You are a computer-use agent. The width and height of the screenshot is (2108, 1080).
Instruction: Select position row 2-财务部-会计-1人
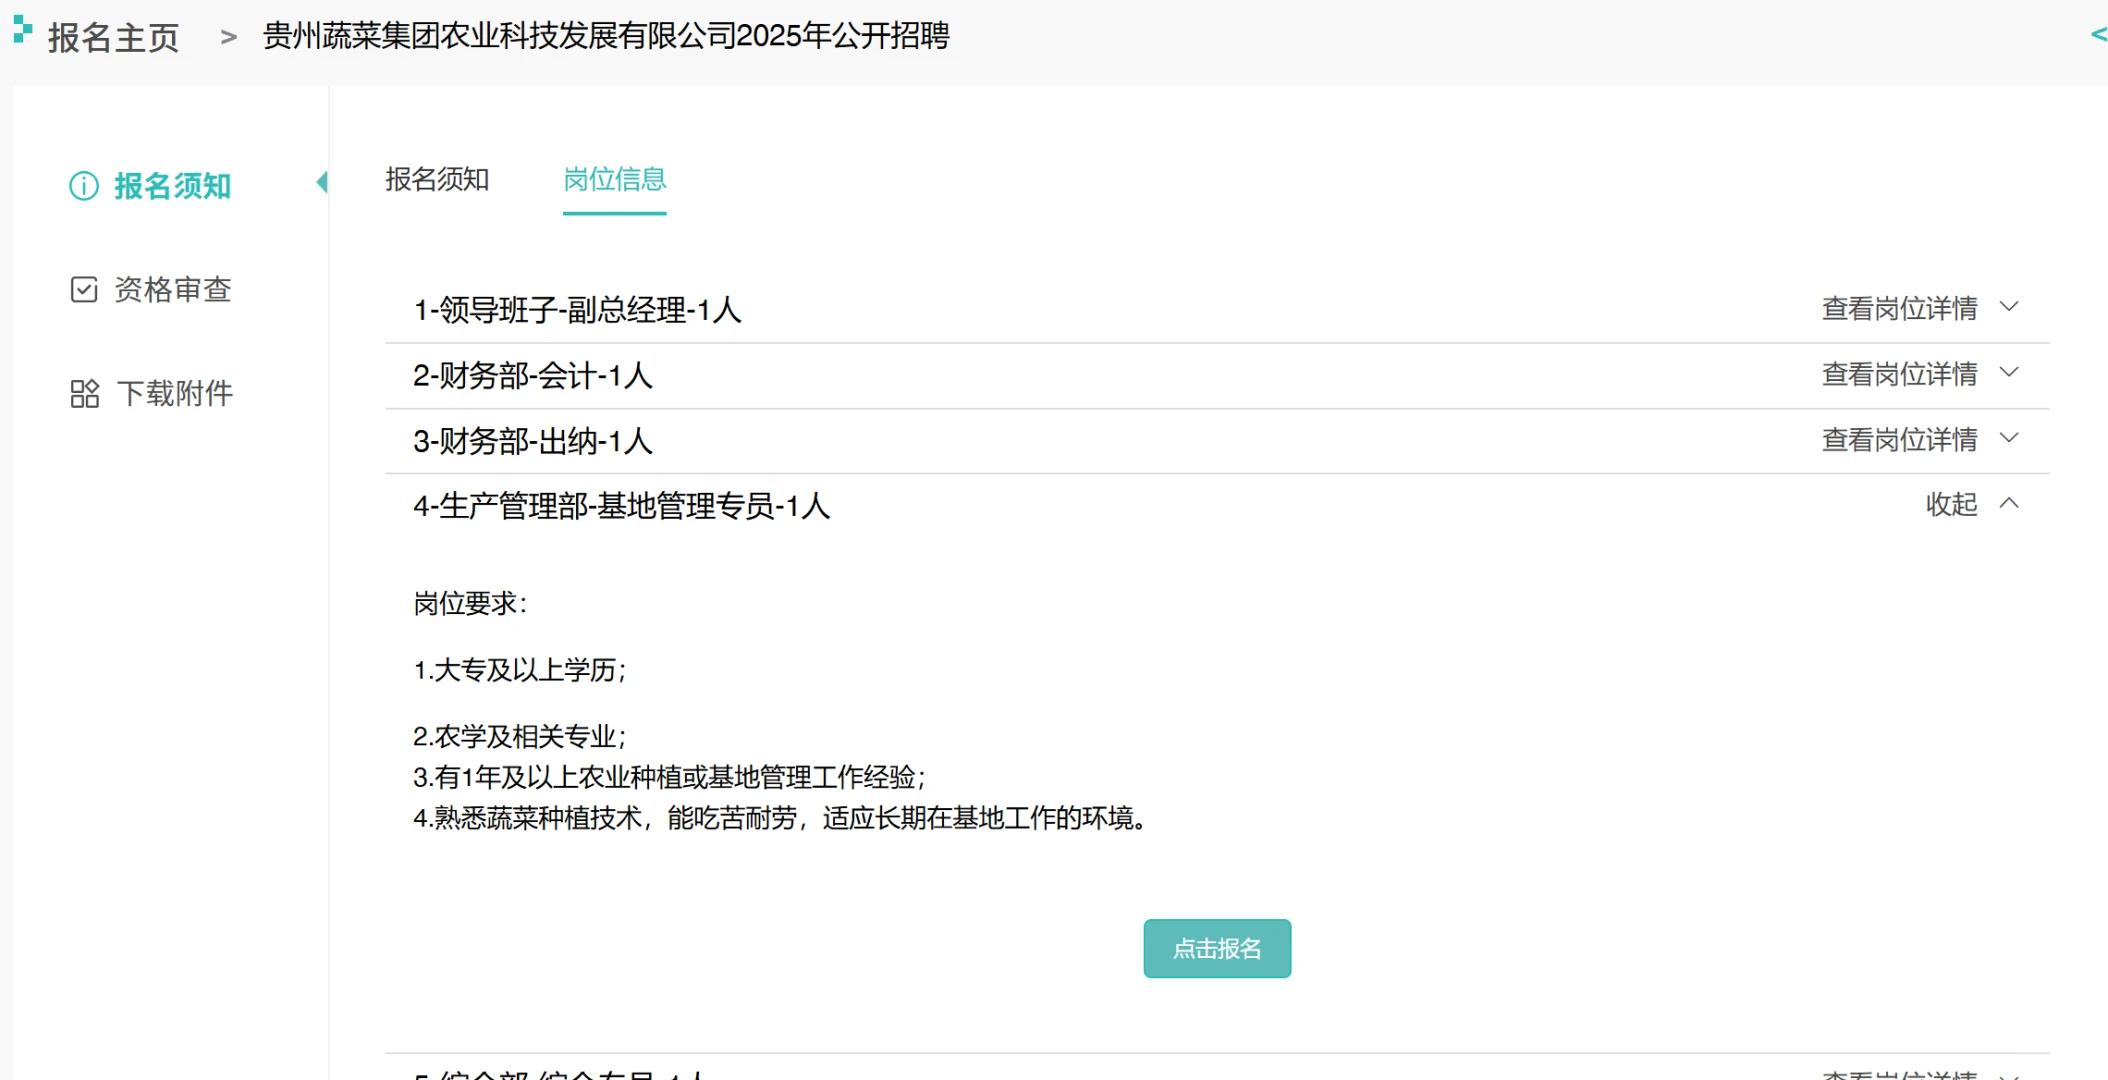(1217, 376)
